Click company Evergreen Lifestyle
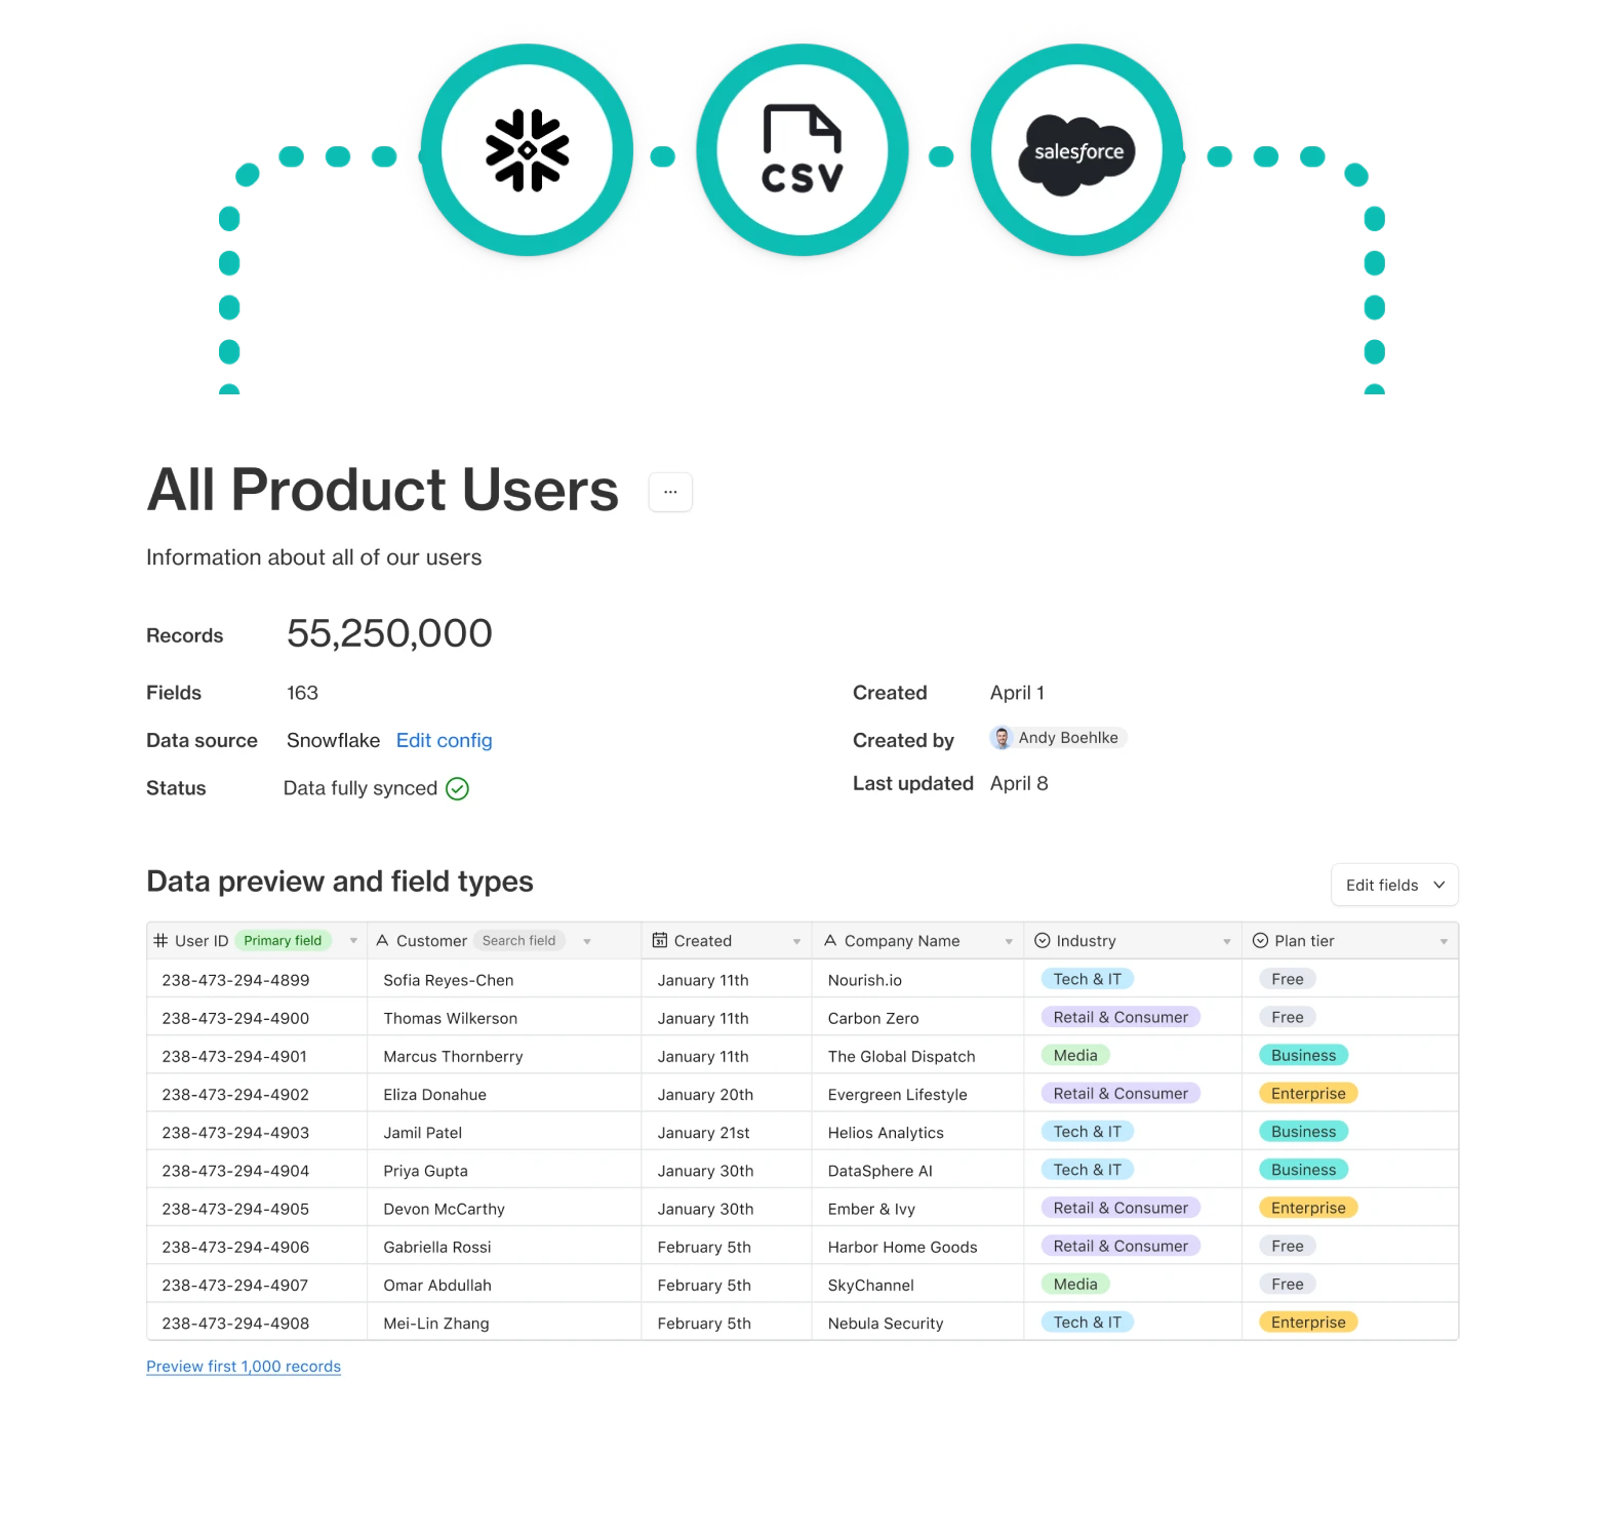This screenshot has height=1529, width=1600. [x=897, y=1095]
